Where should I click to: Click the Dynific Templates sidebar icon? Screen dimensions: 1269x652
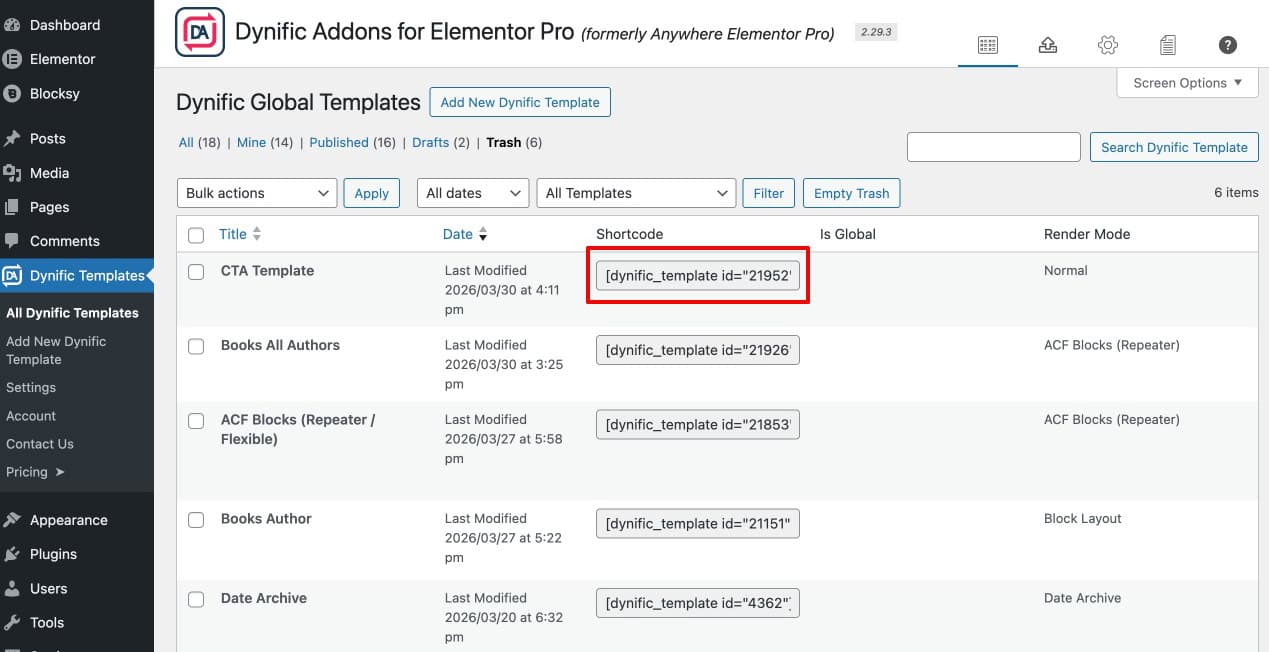12,276
